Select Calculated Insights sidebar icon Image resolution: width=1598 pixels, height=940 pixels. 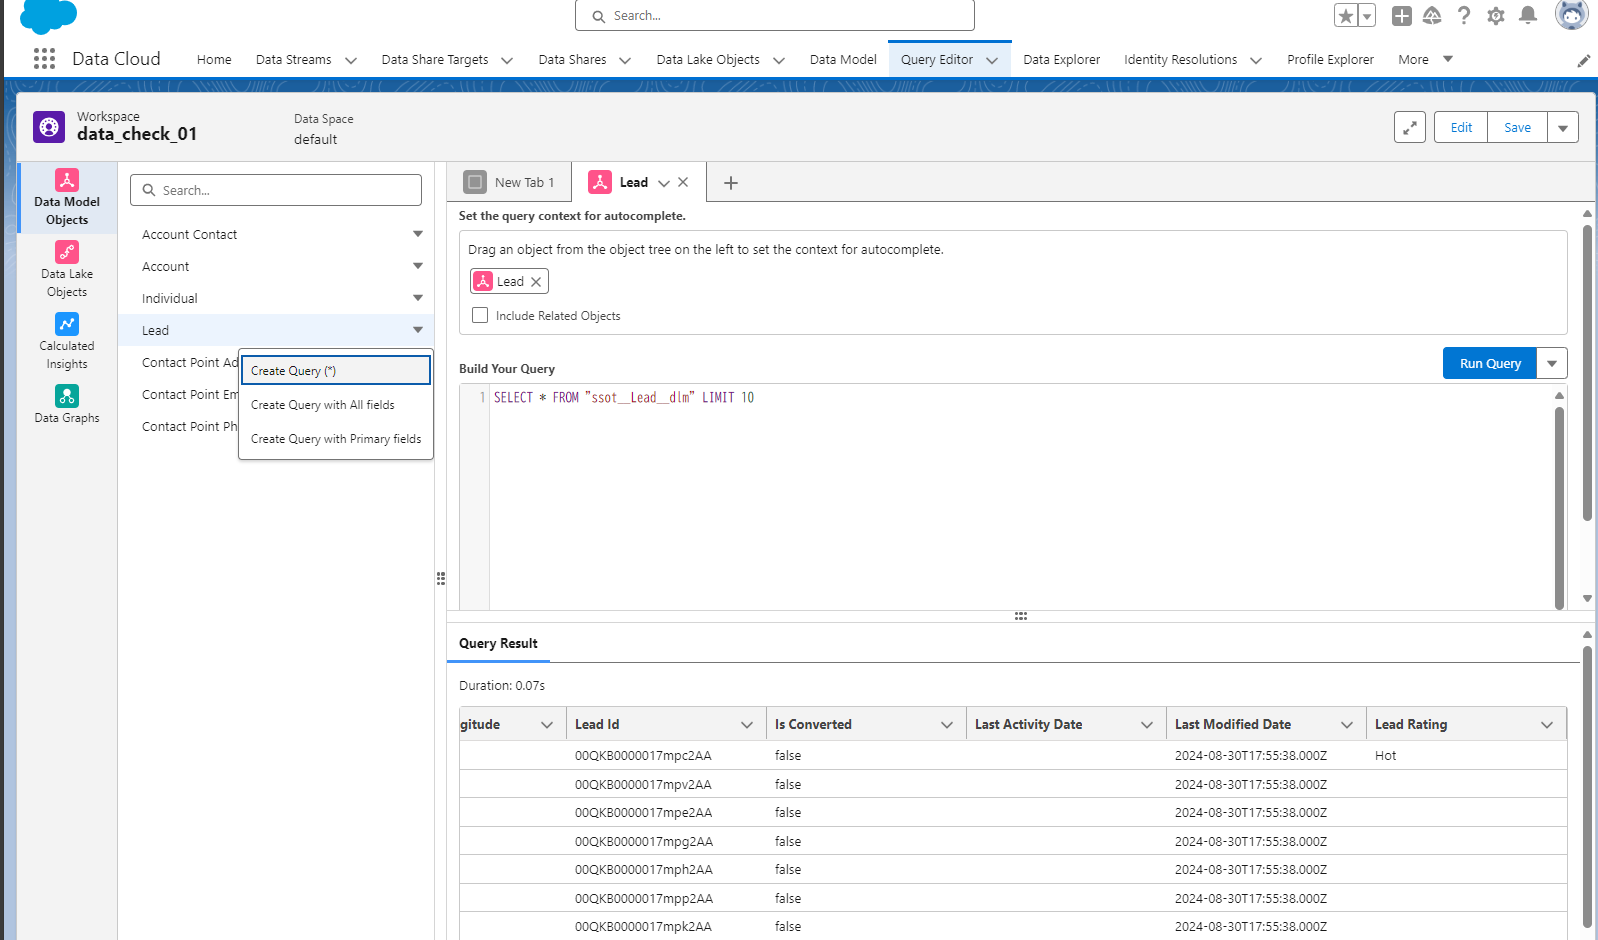[x=67, y=342]
